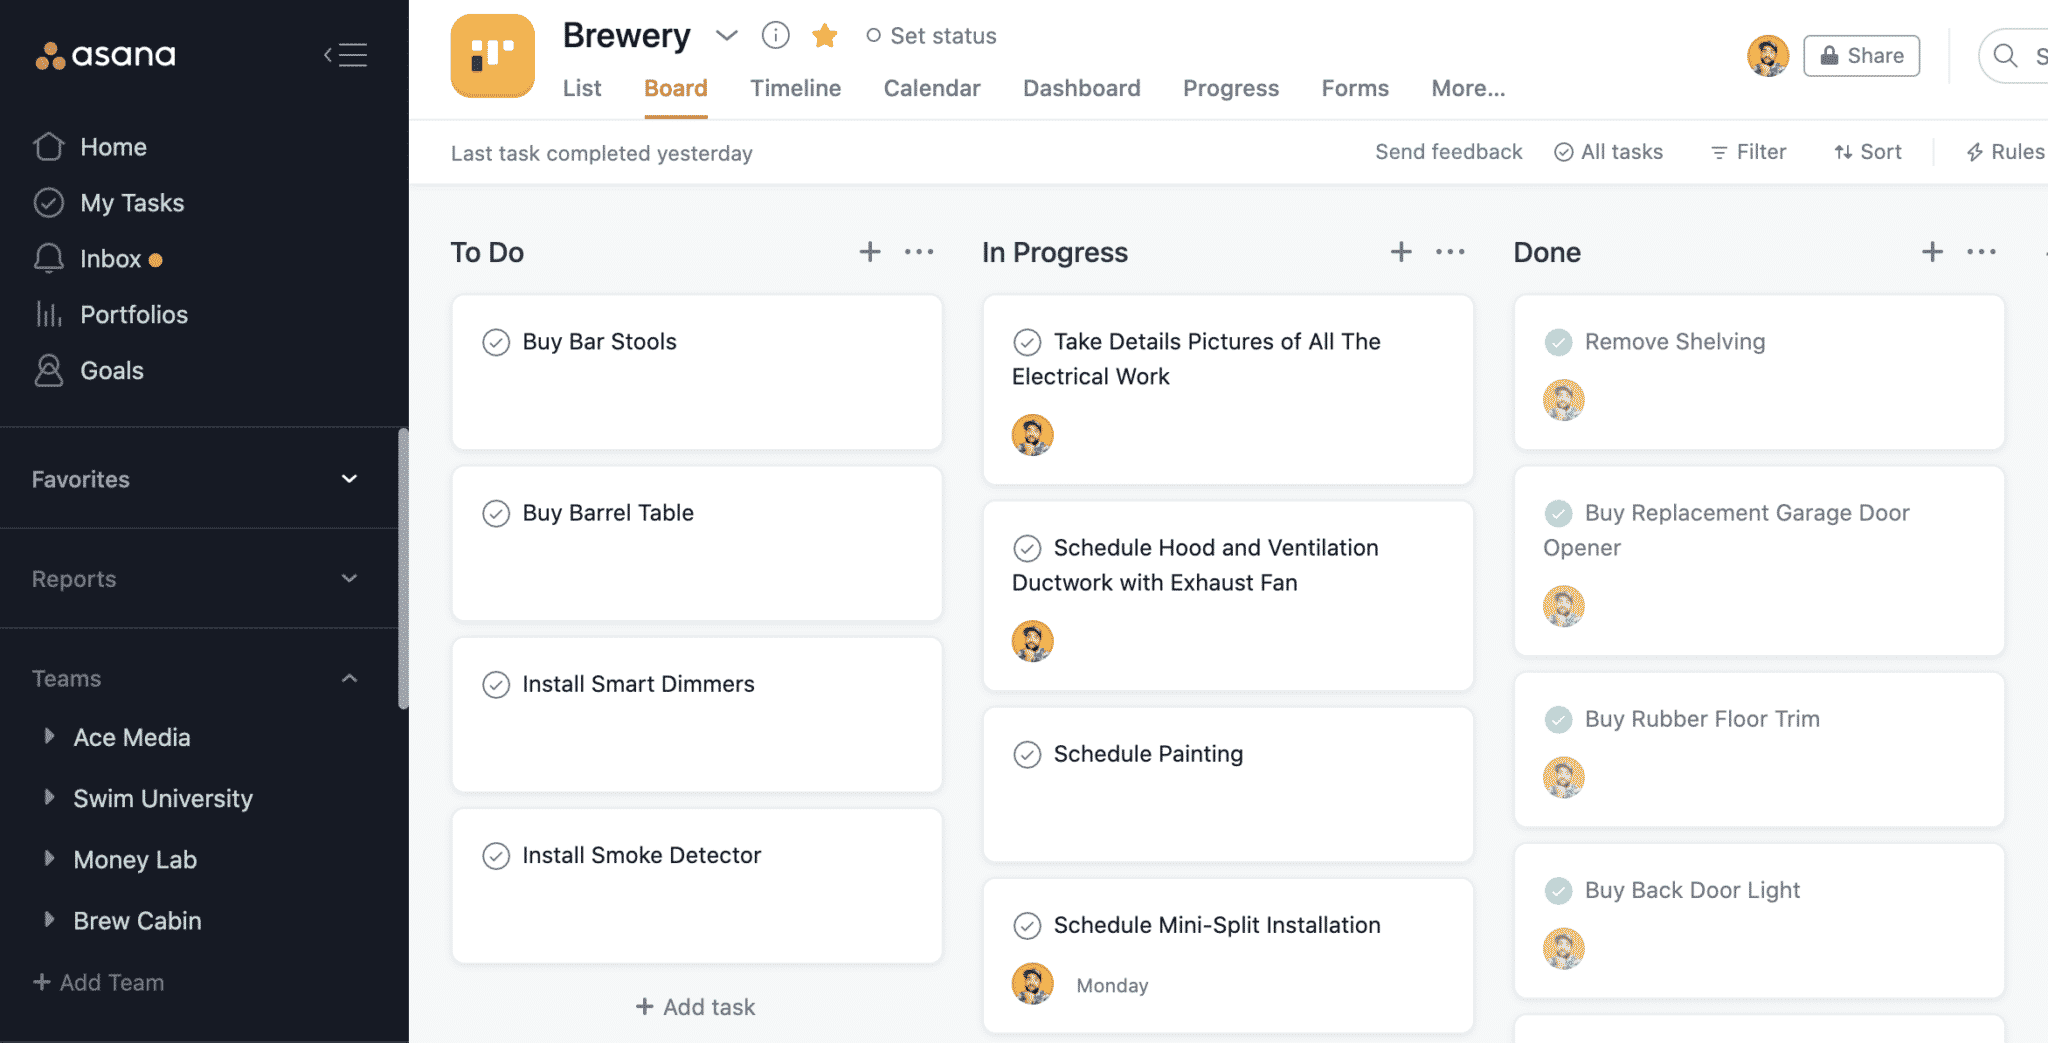Click the Share button
The height and width of the screenshot is (1043, 2048).
point(1860,55)
